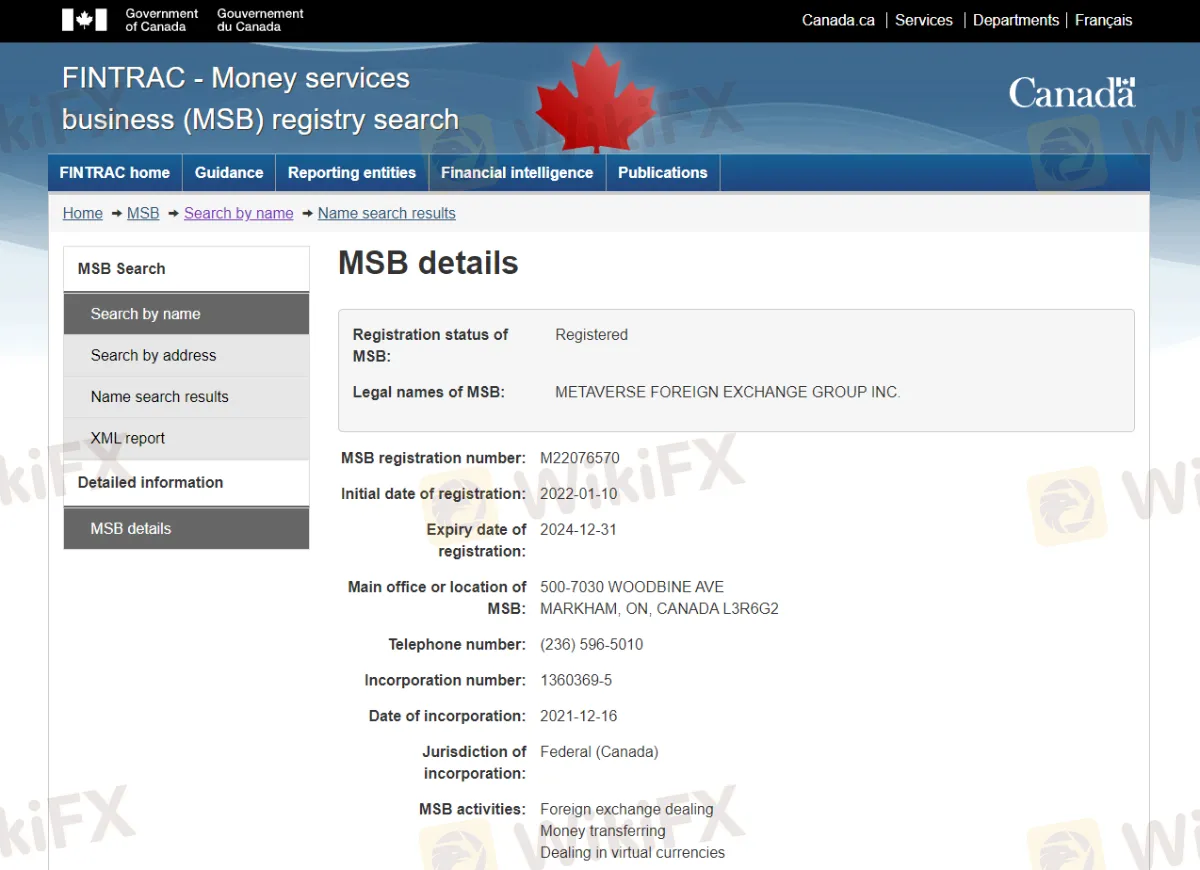
Task: Click registration number M22076570
Action: coord(580,458)
